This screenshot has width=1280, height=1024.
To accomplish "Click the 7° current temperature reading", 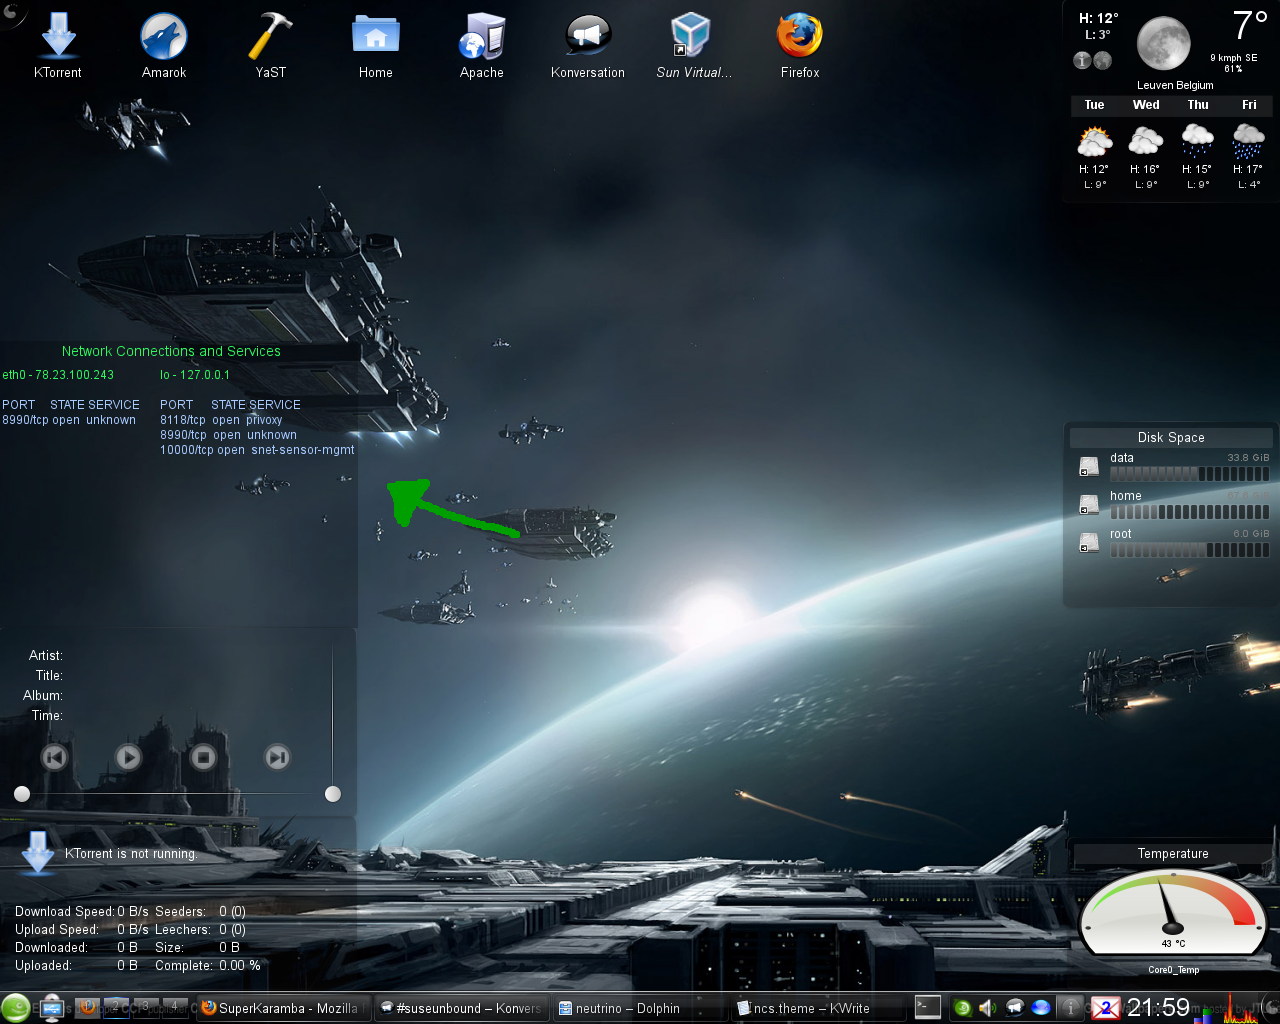I will [x=1250, y=26].
